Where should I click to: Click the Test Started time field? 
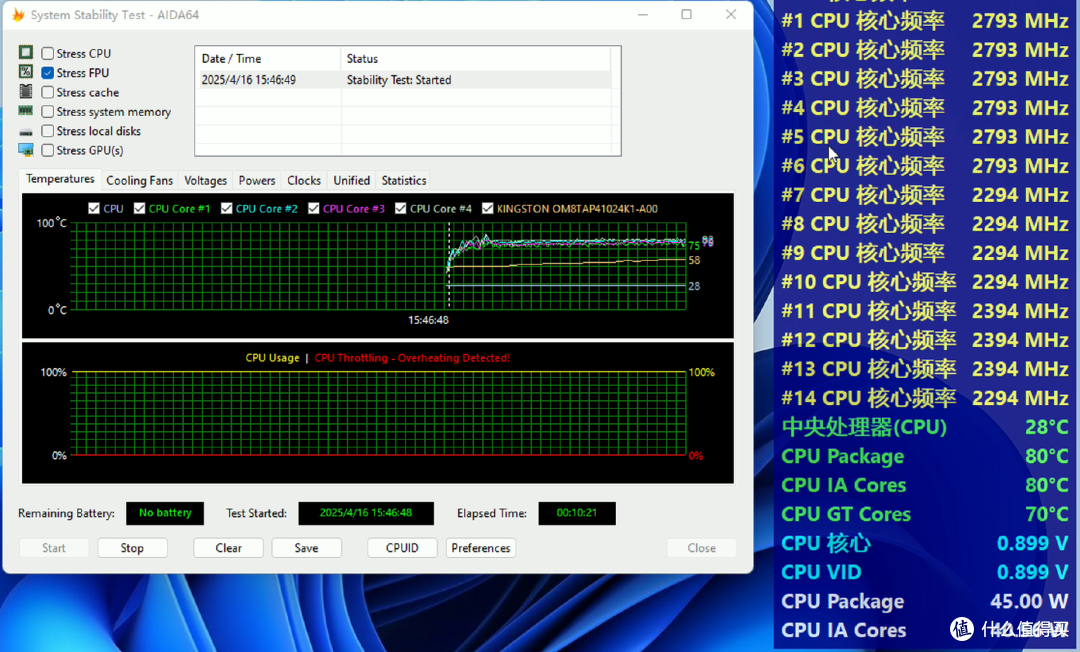pyautogui.click(x=366, y=513)
